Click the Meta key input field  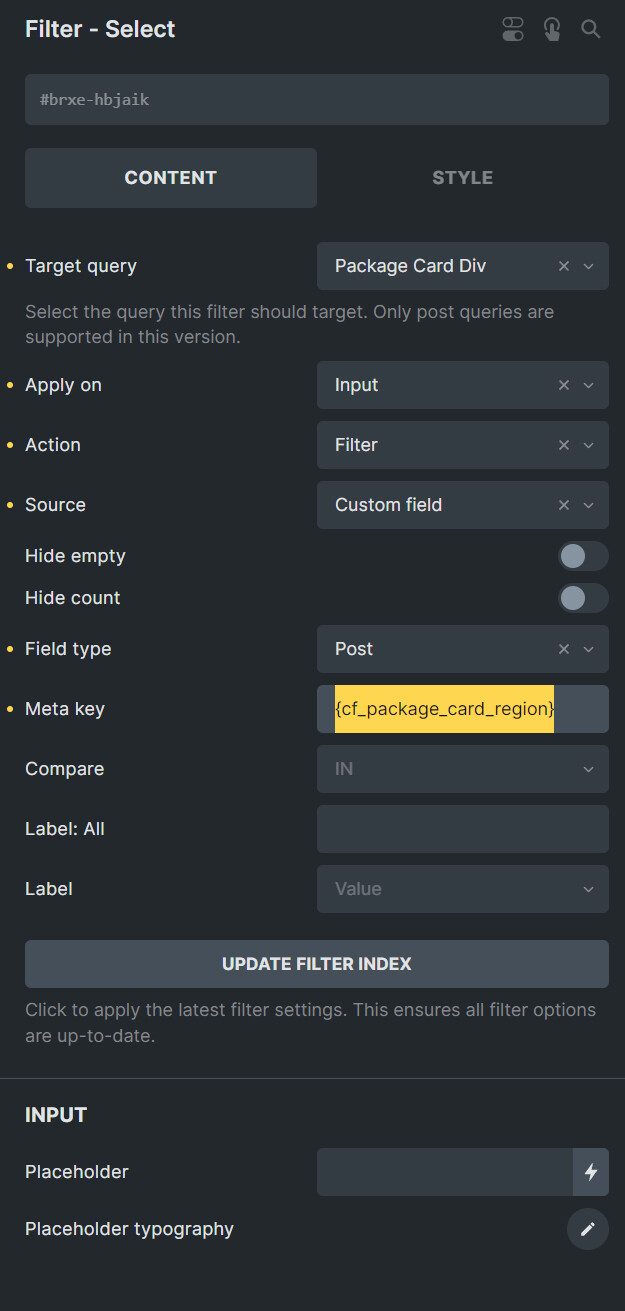(x=462, y=709)
